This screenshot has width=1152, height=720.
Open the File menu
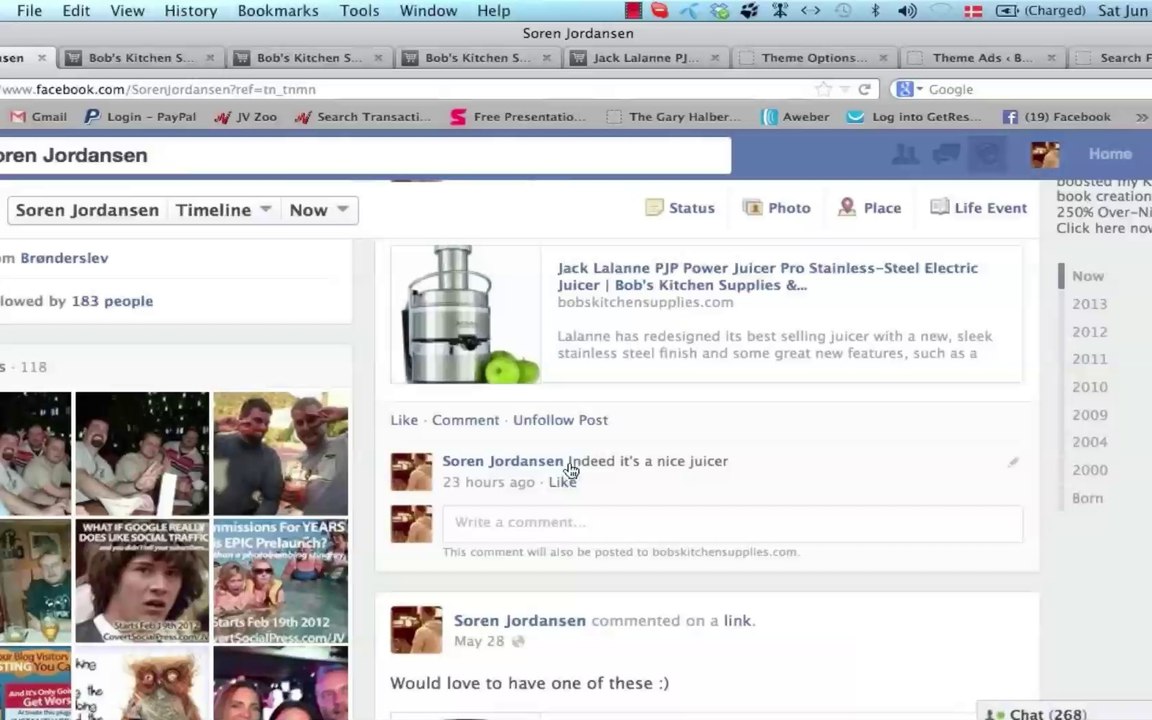pos(29,10)
